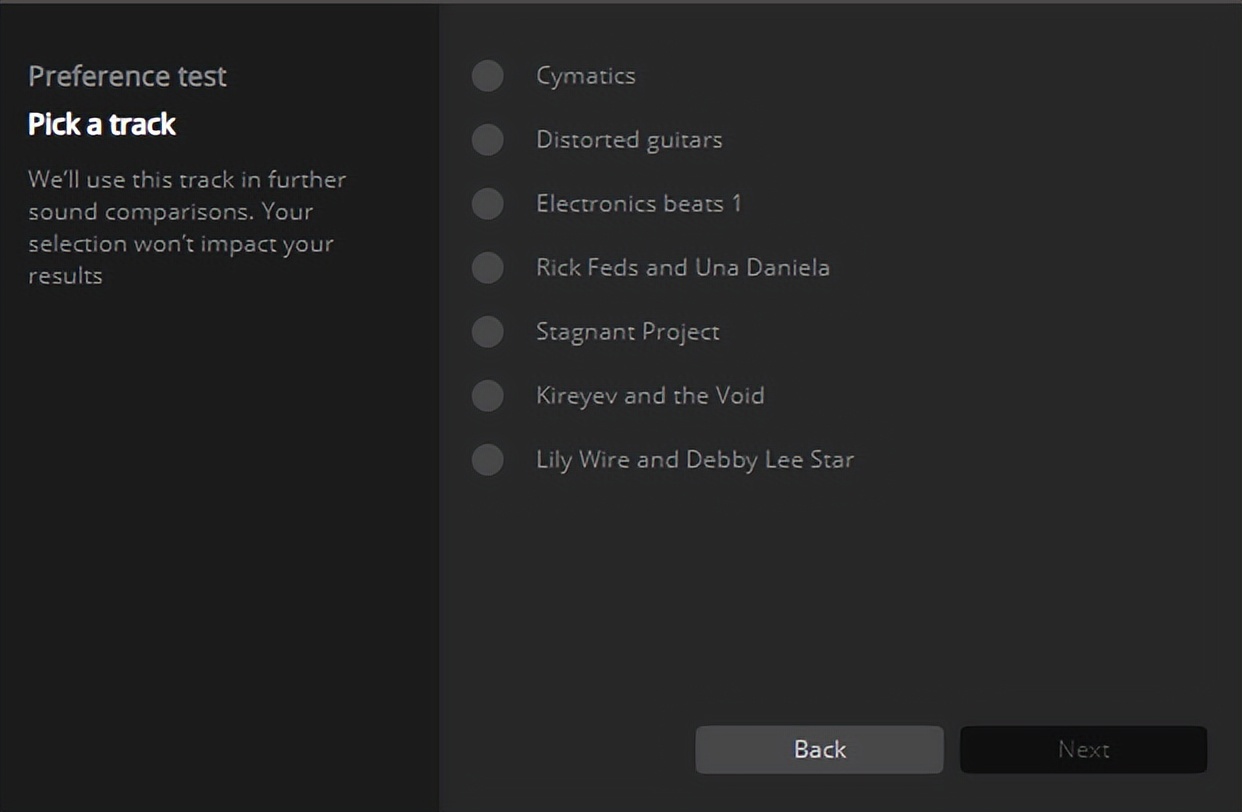Click the Preference test heading

127,76
